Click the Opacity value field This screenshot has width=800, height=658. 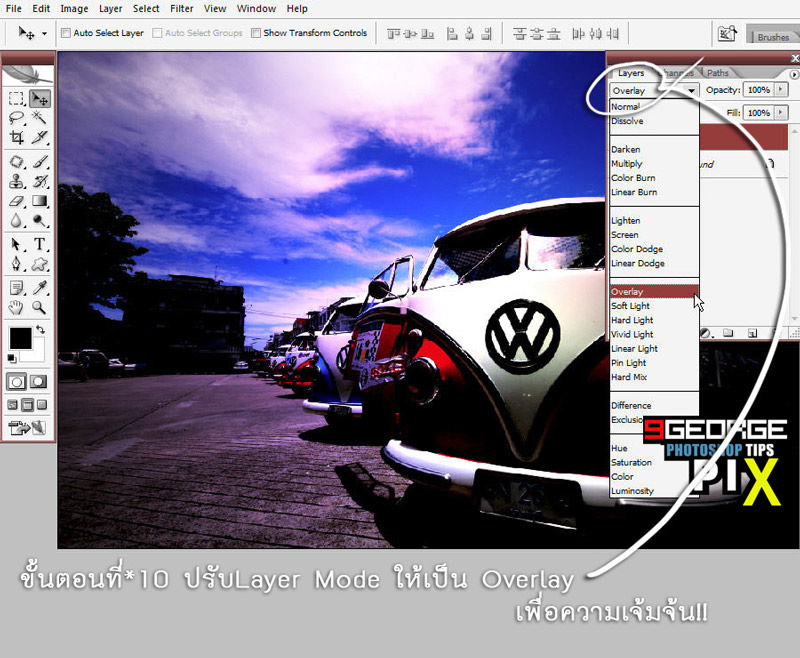pyautogui.click(x=759, y=90)
